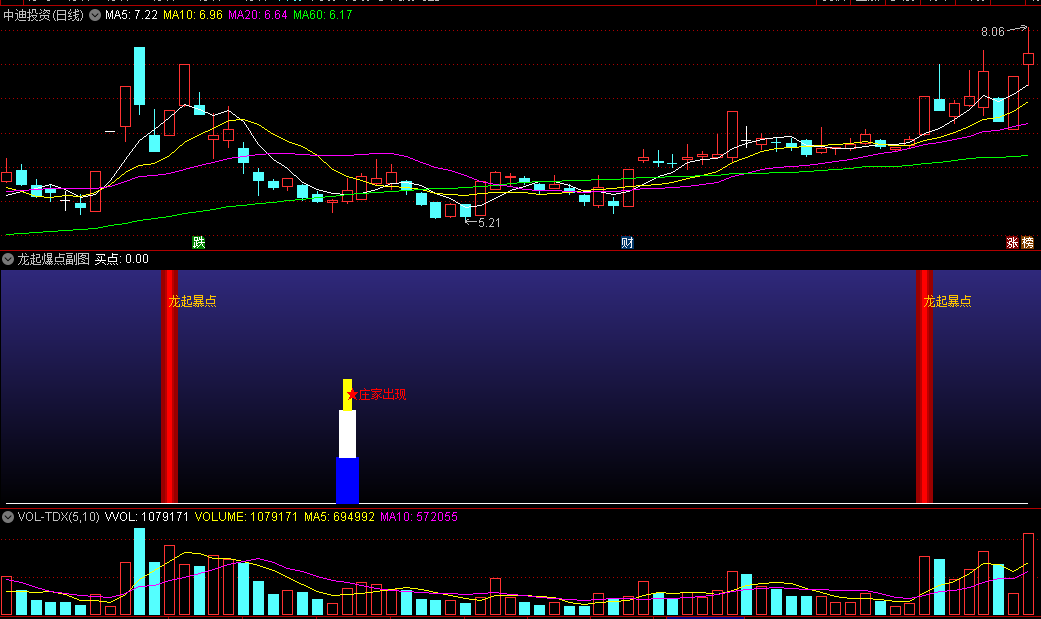This screenshot has width=1041, height=619.
Task: Click the MA5: 7.22 label
Action: [131, 15]
